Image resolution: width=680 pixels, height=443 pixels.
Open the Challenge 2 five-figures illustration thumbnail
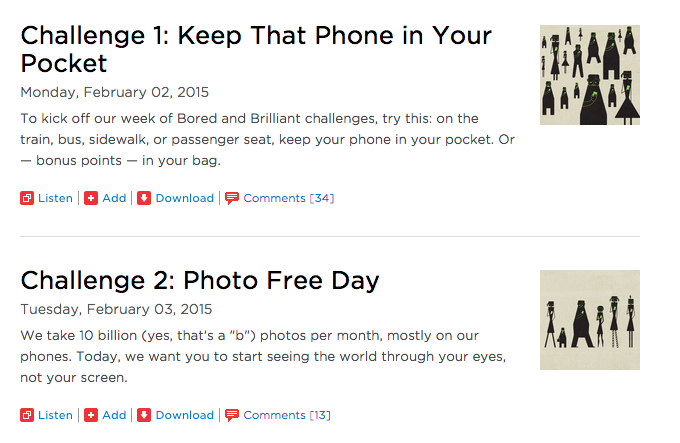click(x=590, y=320)
